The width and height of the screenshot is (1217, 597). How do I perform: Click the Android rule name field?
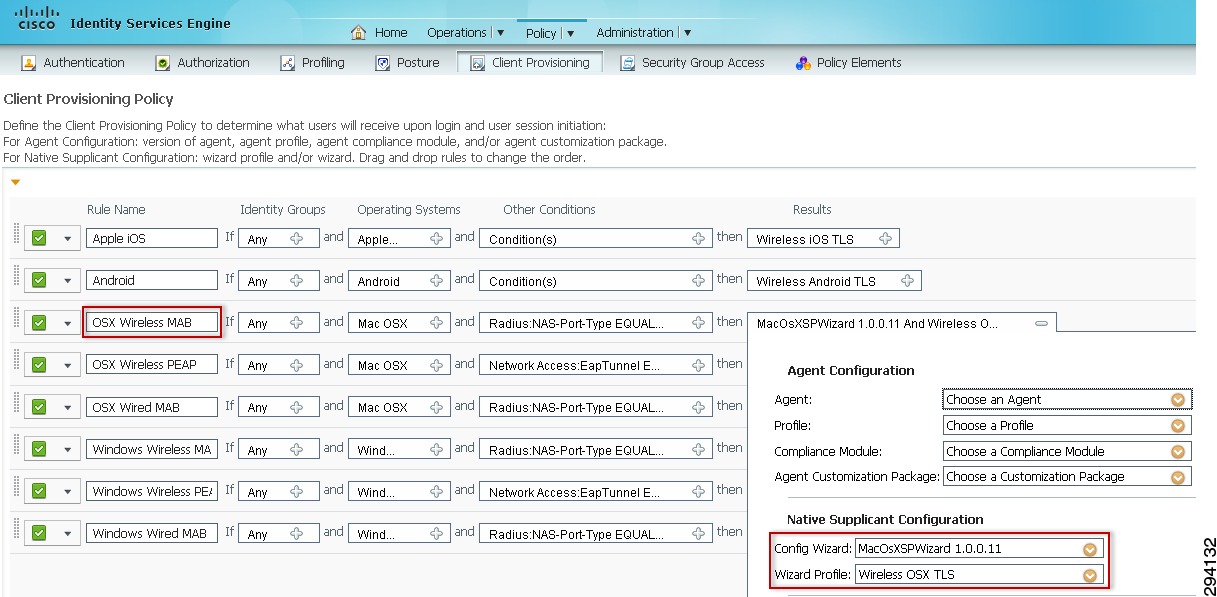pyautogui.click(x=152, y=280)
